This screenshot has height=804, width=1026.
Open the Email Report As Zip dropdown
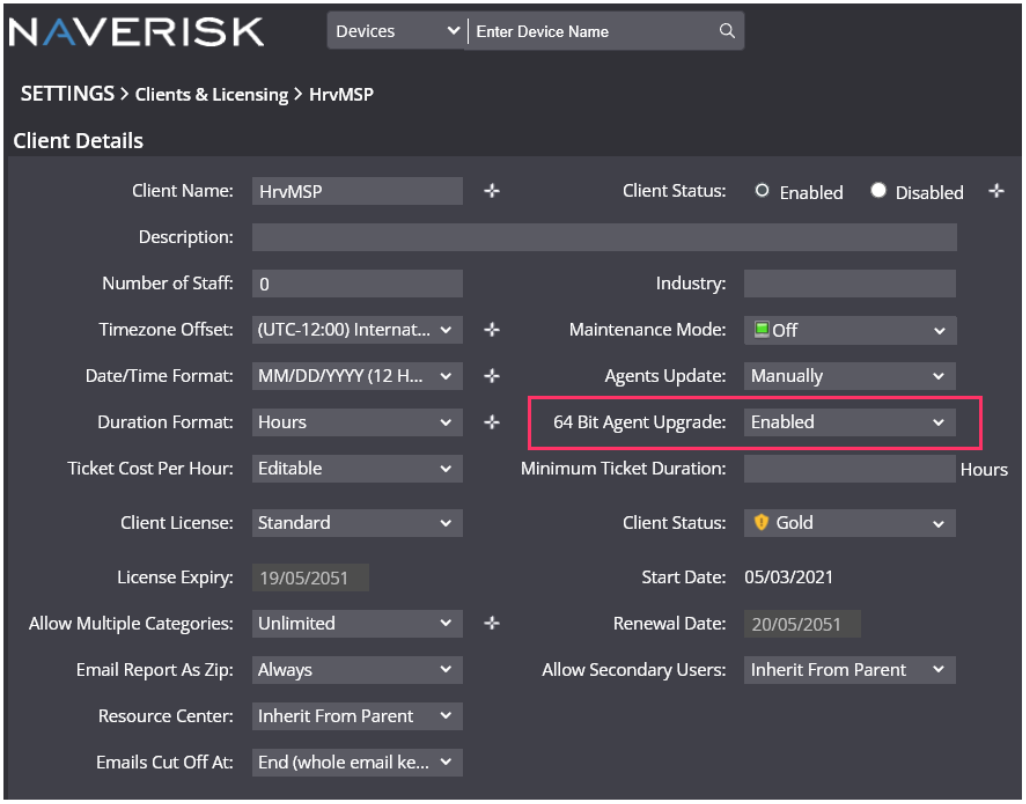(357, 670)
